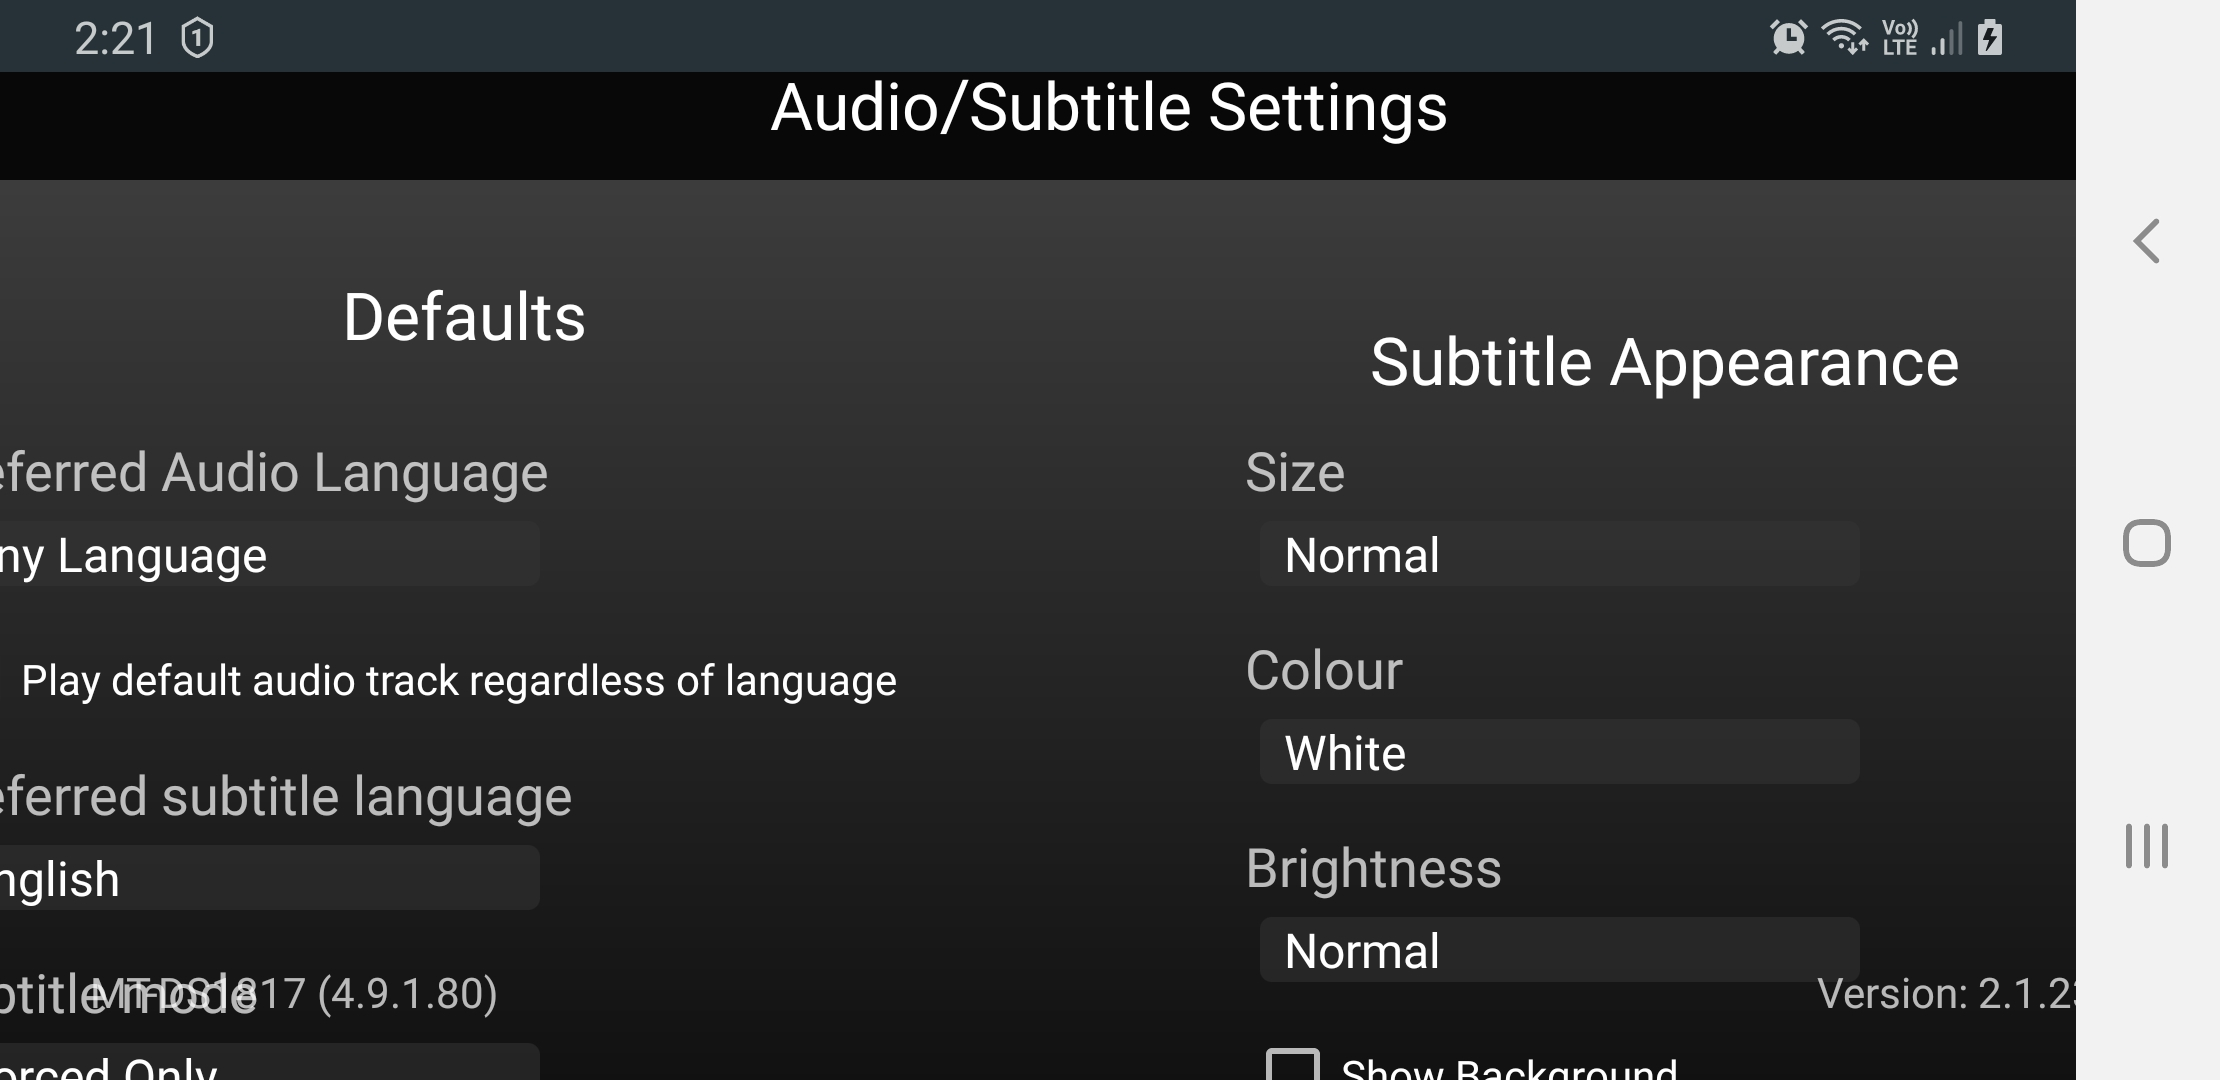Tap the Audio/Subtitle Settings page title
Viewport: 2220px width, 1080px height.
[1108, 108]
